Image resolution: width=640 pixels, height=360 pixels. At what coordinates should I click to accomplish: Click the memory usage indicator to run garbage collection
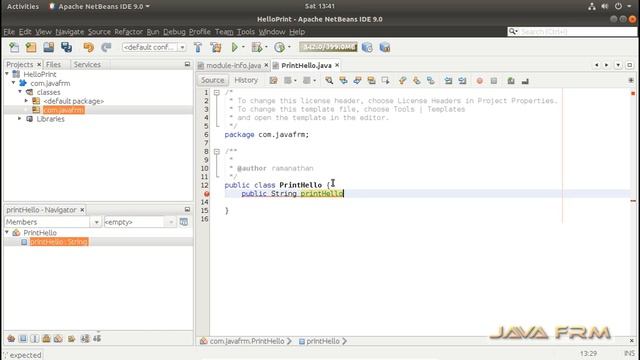tap(328, 47)
